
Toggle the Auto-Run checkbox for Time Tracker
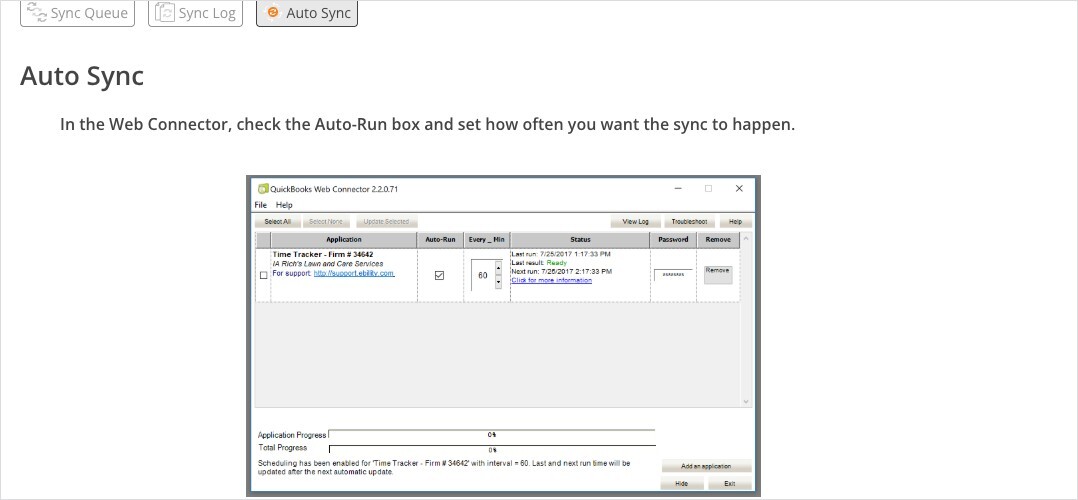pyautogui.click(x=439, y=275)
